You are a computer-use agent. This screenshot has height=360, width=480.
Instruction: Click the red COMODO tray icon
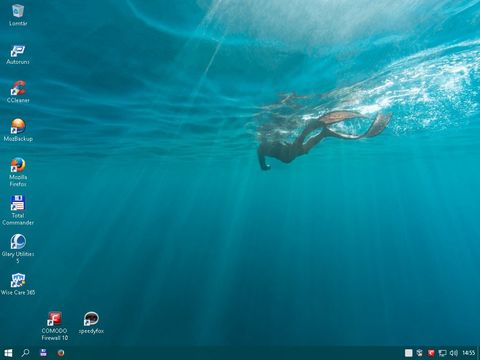click(431, 353)
